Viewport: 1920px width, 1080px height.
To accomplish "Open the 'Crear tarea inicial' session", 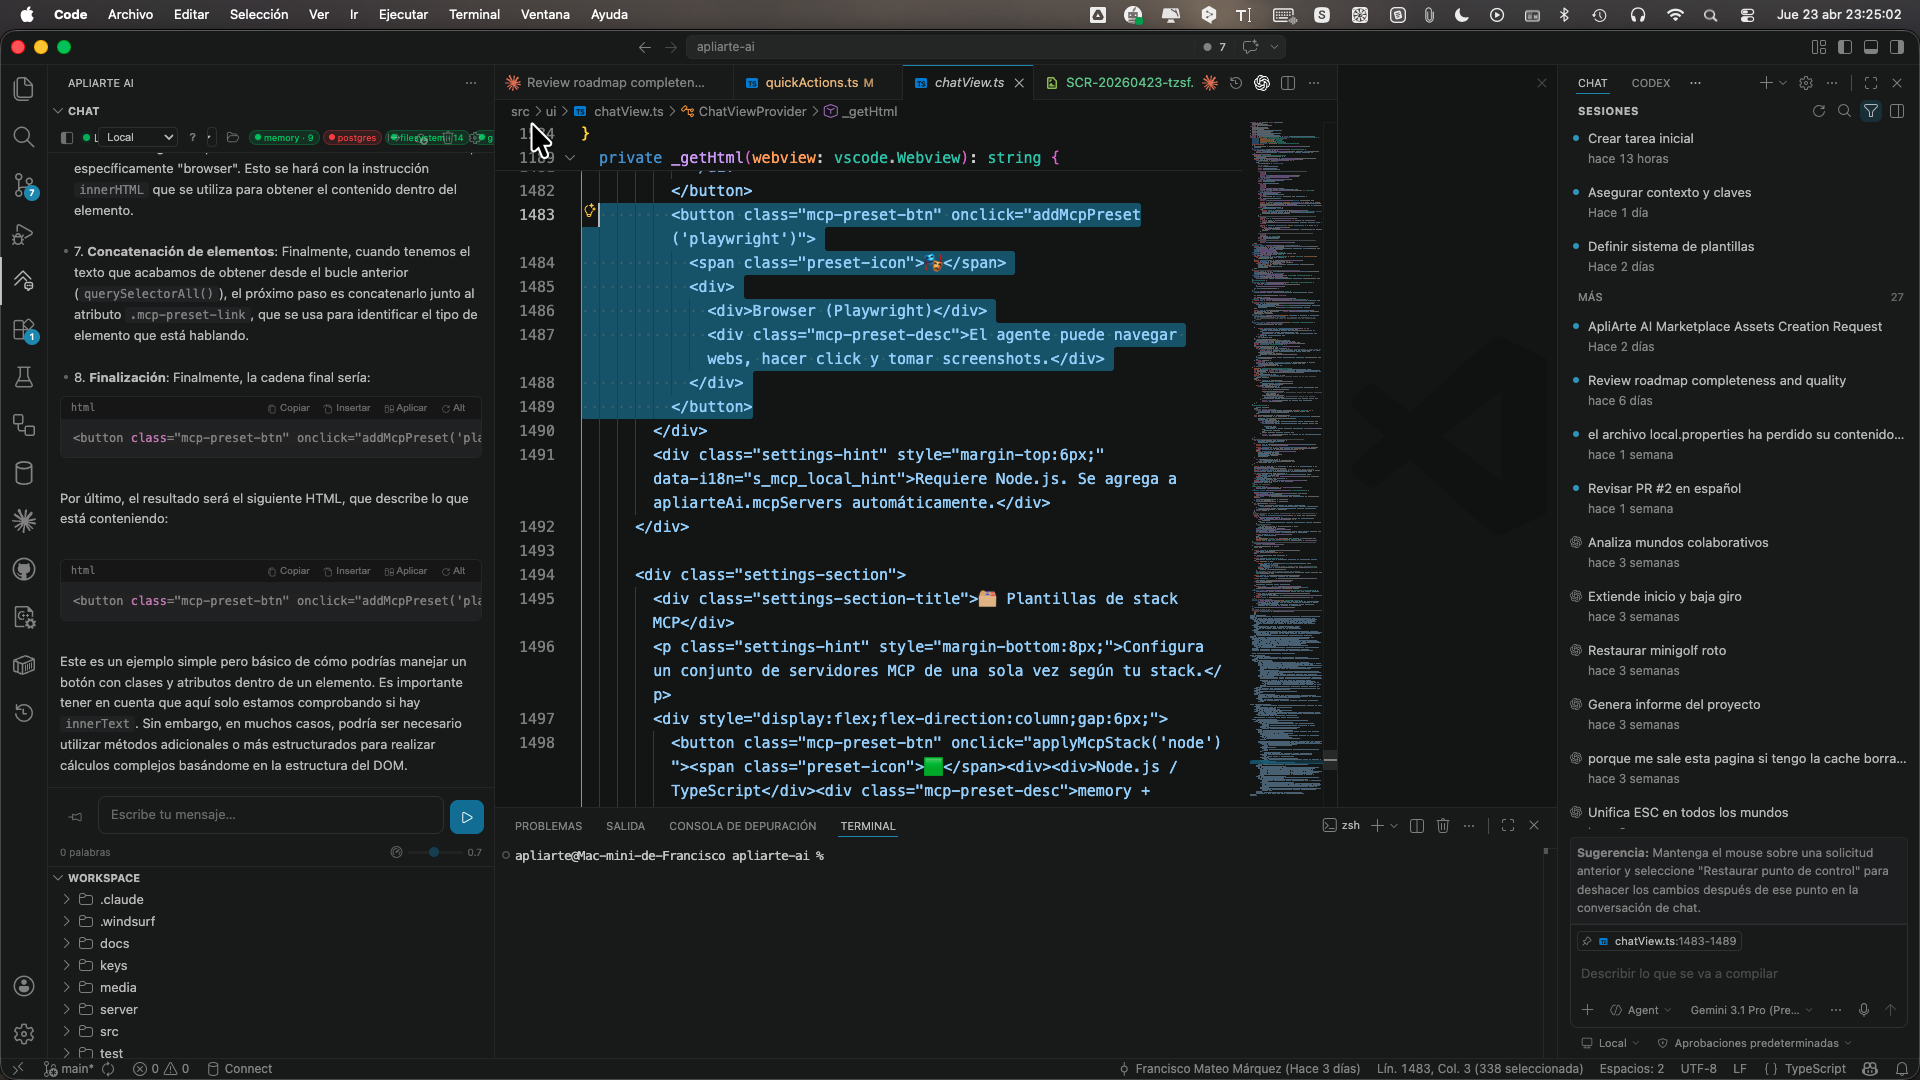I will coord(1640,138).
